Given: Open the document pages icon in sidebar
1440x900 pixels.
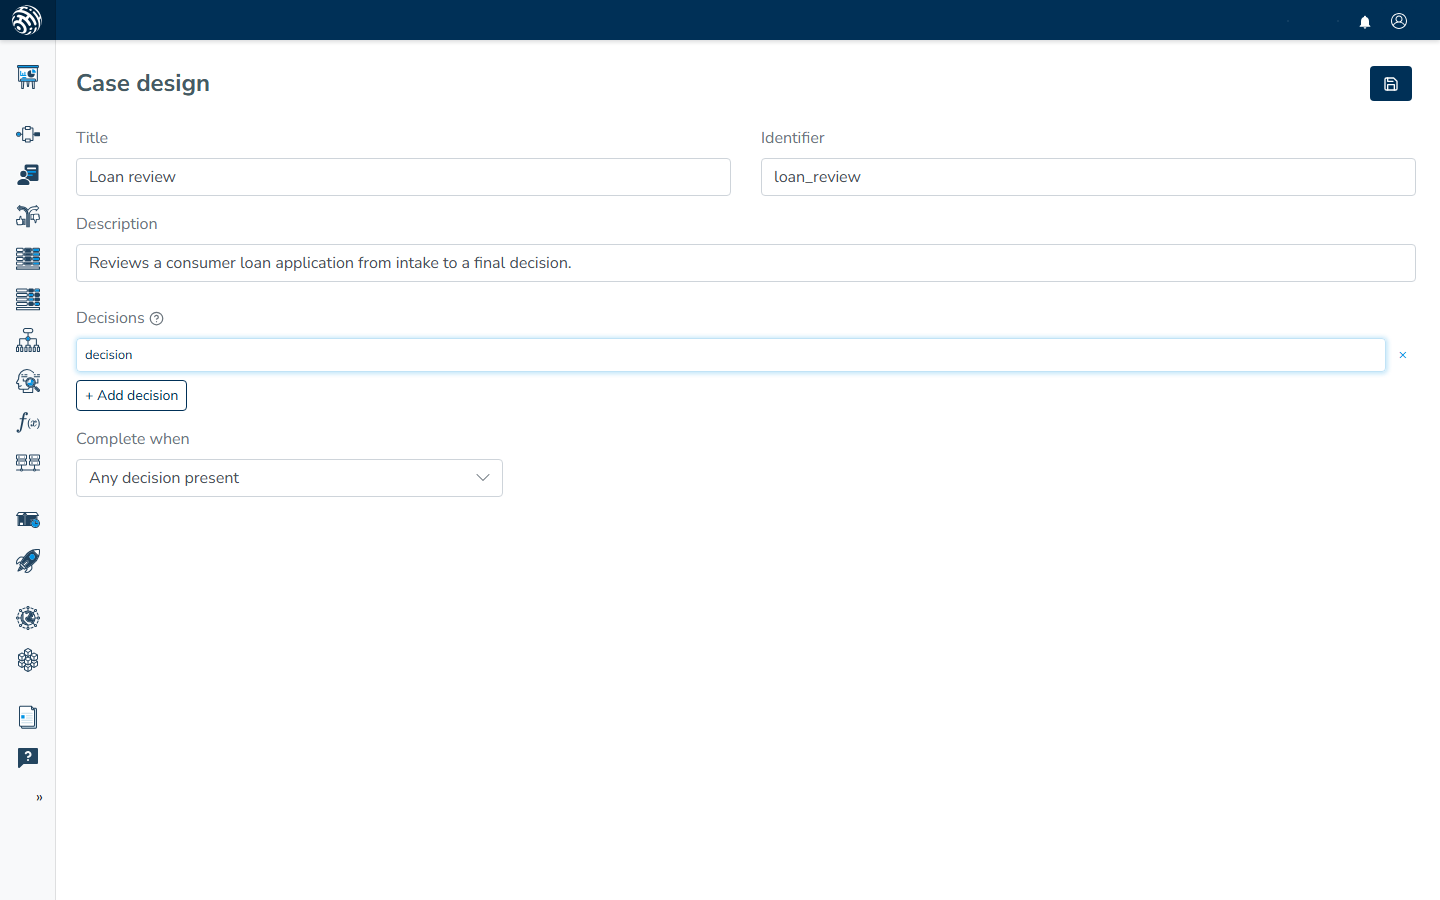Looking at the screenshot, I should [28, 717].
